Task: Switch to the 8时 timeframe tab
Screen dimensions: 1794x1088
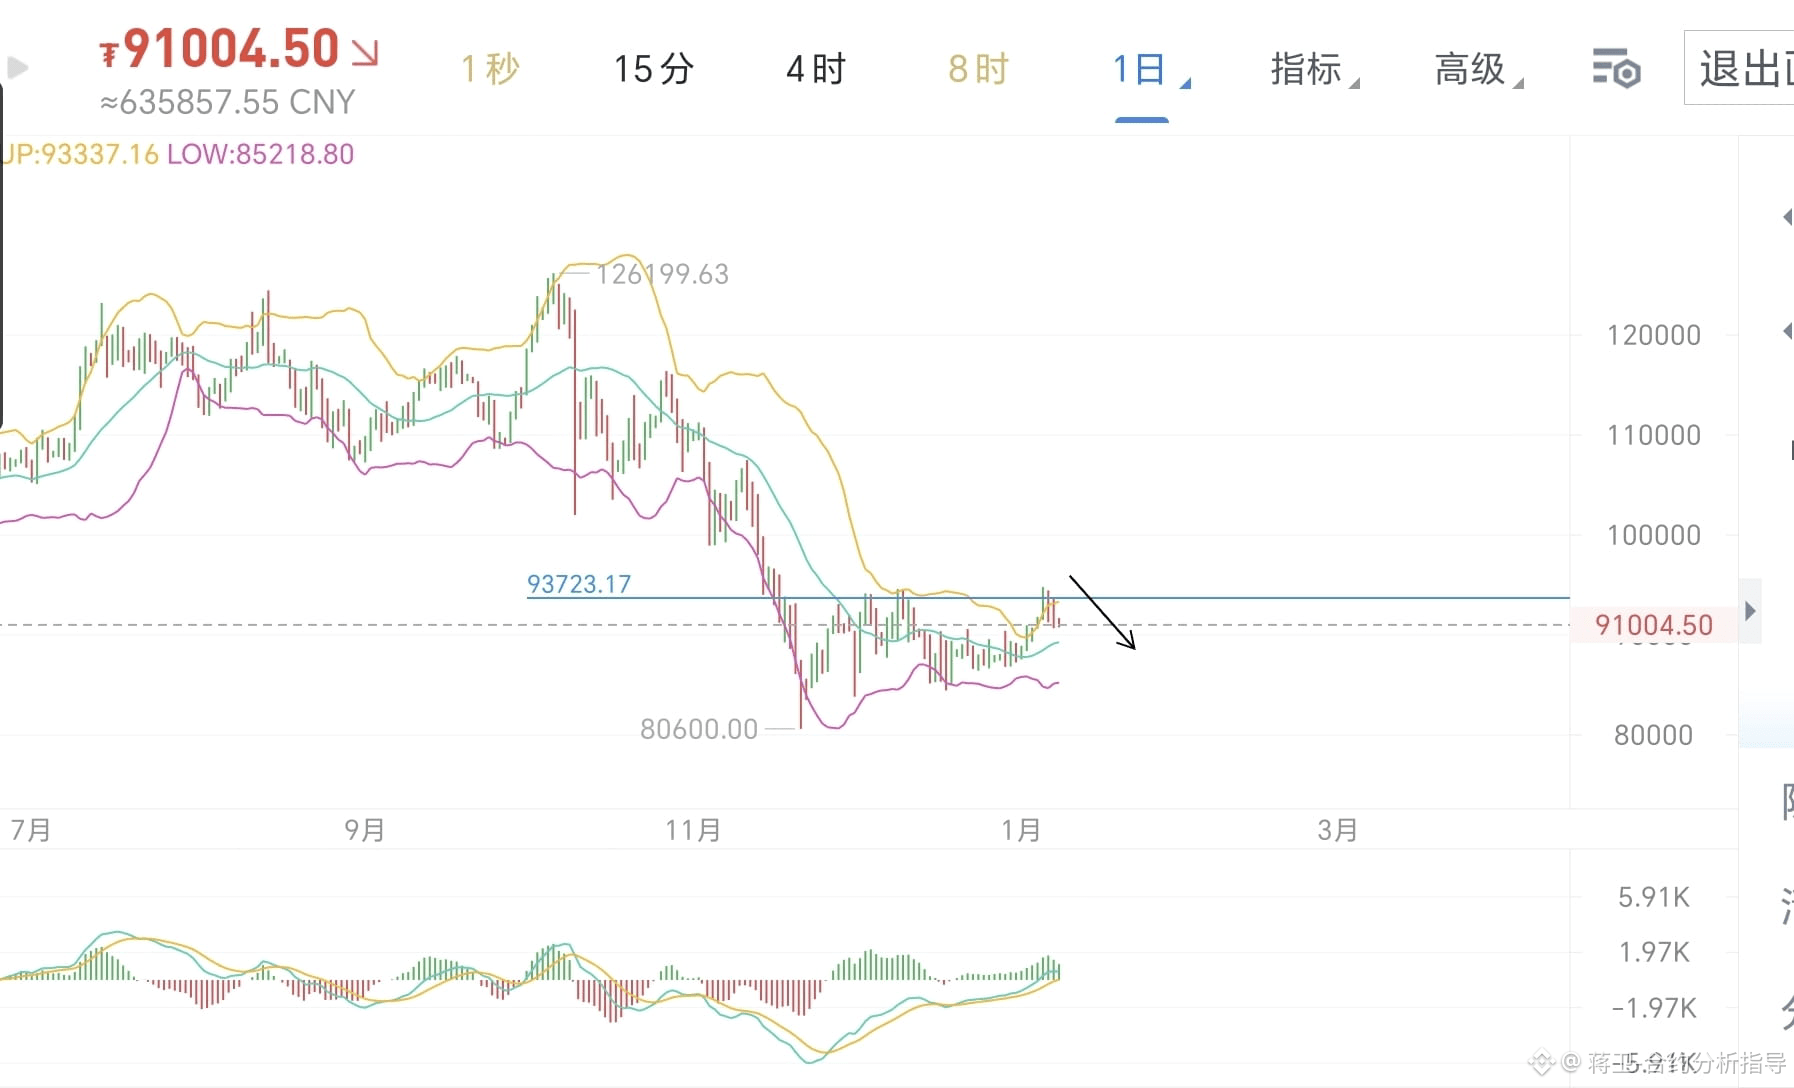Action: tap(976, 68)
